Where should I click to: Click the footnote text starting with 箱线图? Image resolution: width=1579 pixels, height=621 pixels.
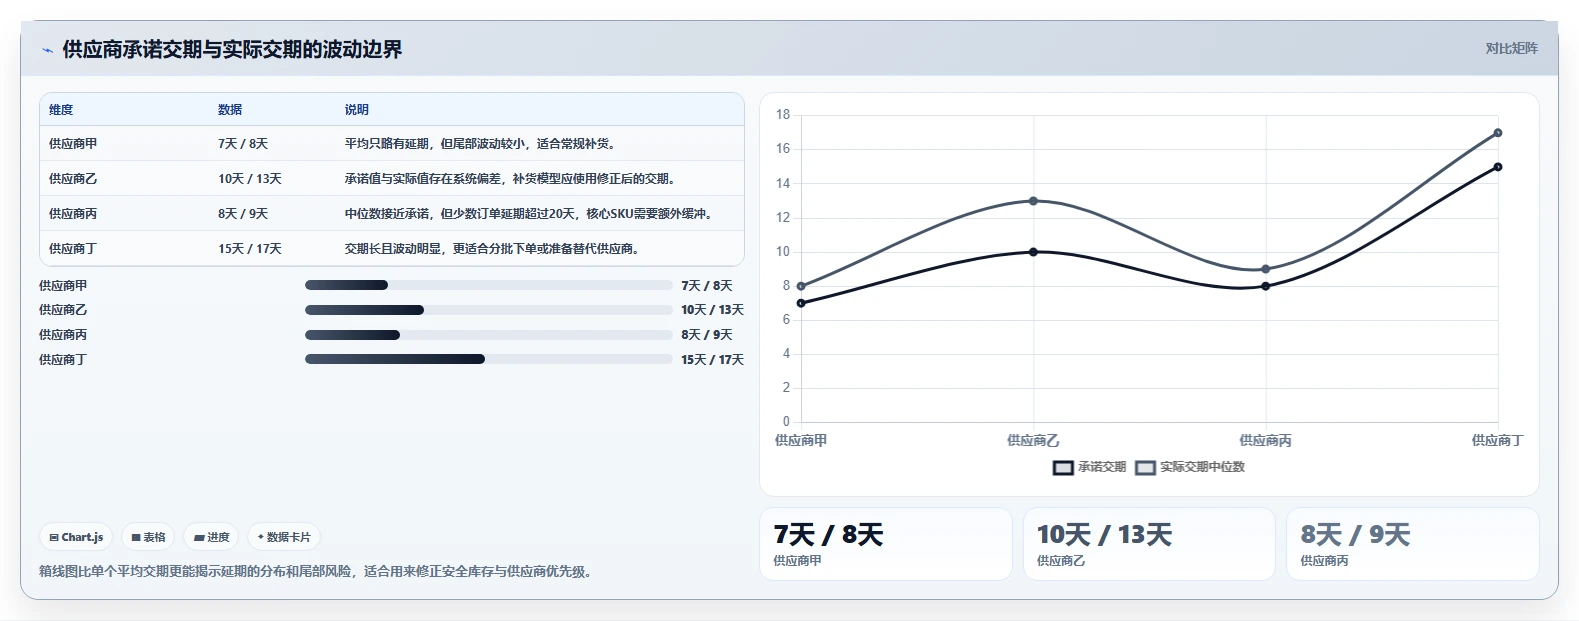(317, 572)
